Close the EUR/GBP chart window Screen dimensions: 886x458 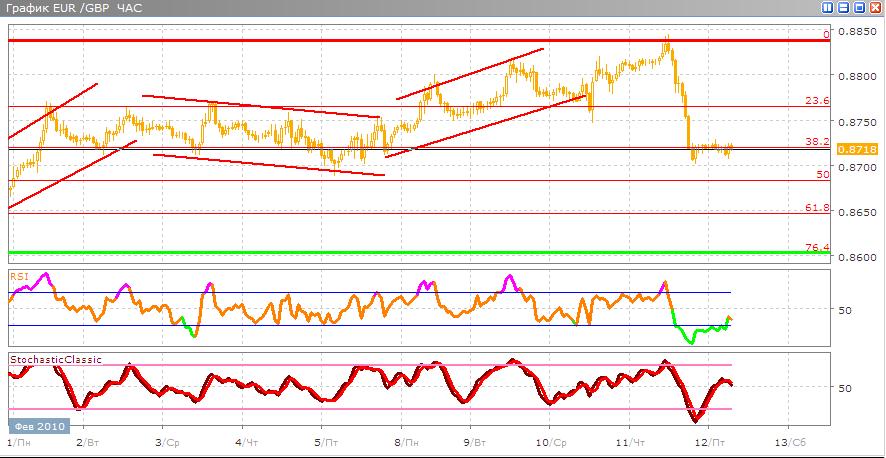click(874, 8)
